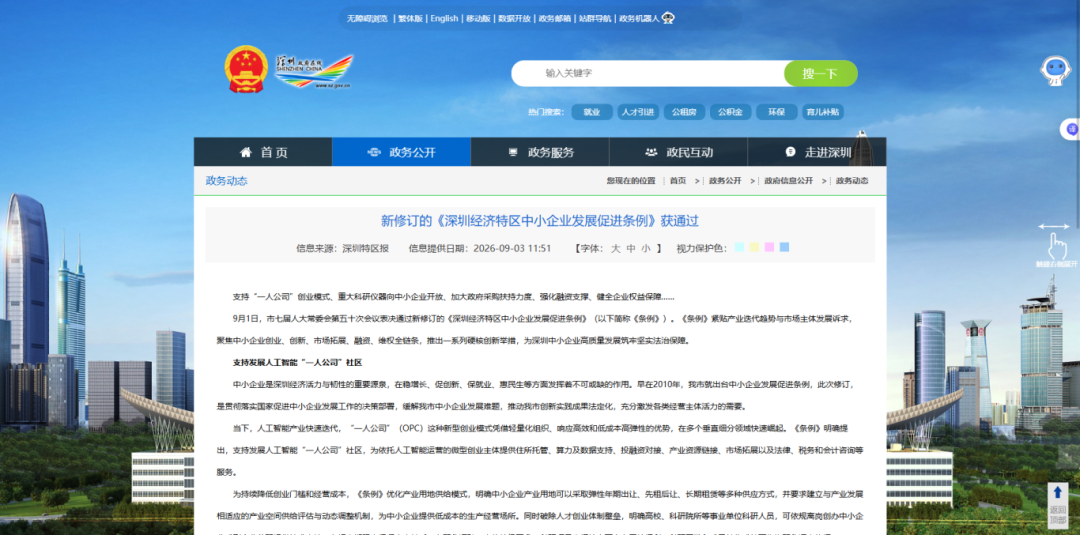Viewport: 1080px width, 535px height.
Task: Click the source text 信息来源：深圳特区报
Action: [x=342, y=249]
